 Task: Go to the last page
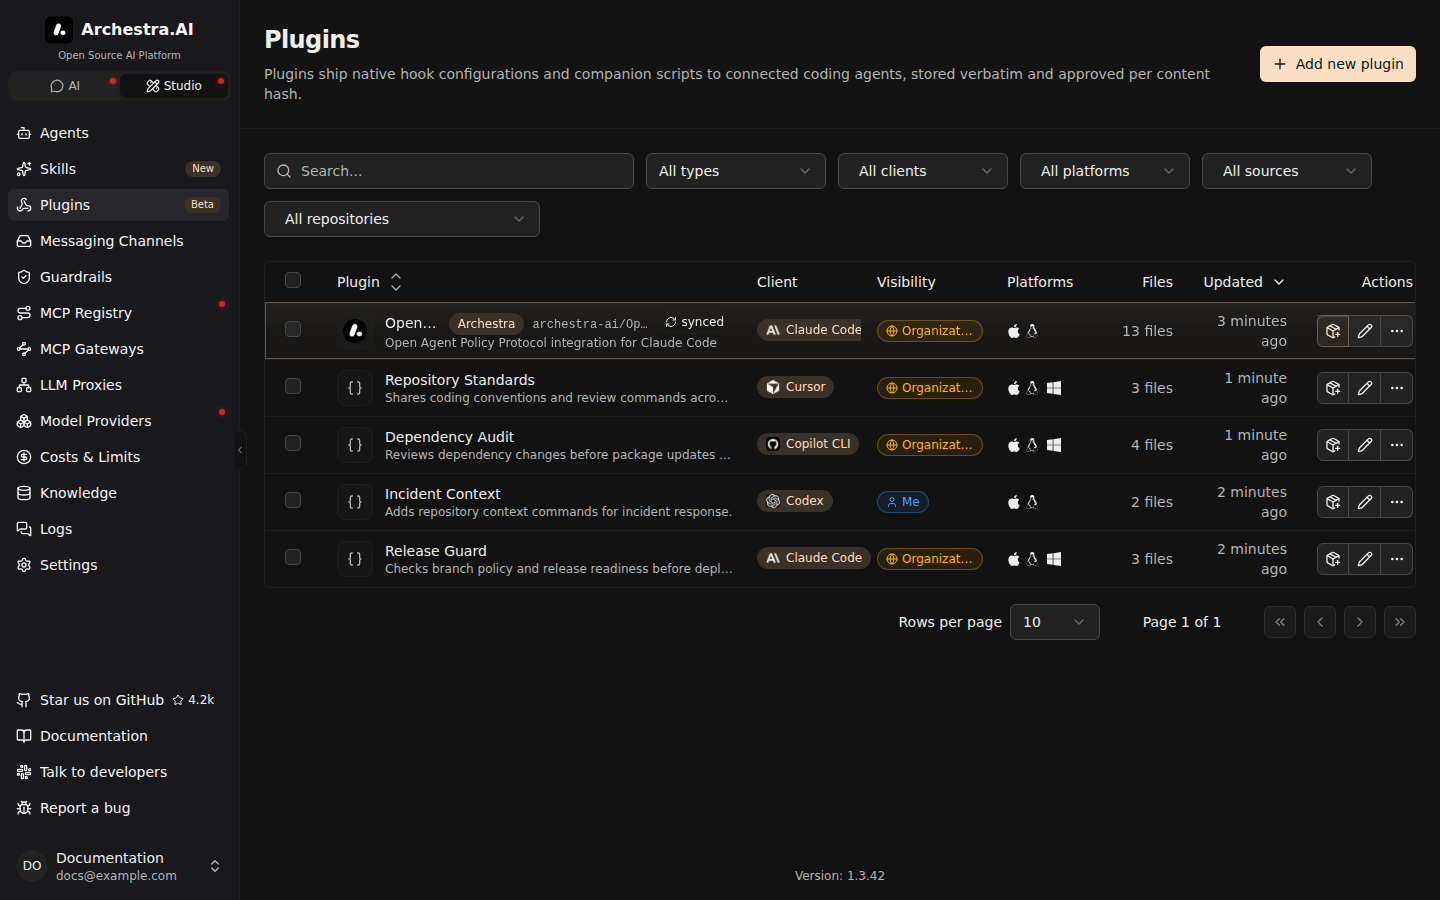1400,622
